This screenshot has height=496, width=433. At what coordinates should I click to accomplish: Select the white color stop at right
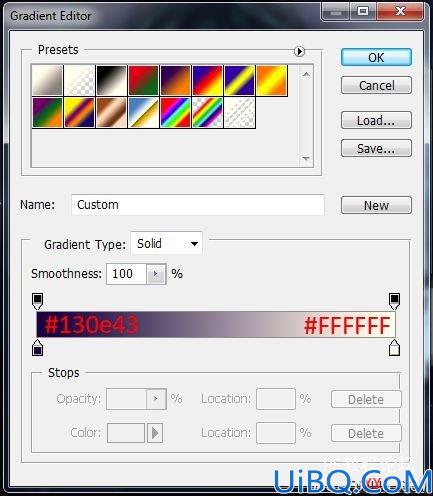click(394, 348)
